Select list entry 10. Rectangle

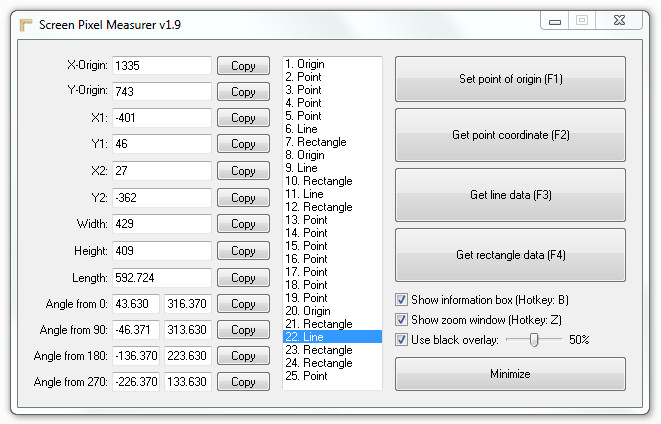(x=332, y=181)
